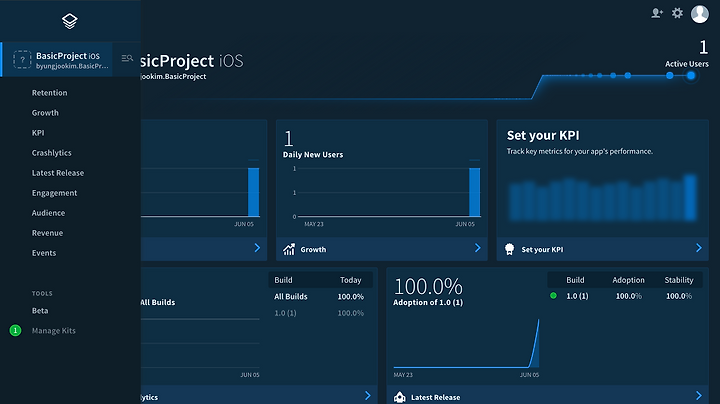Open Audience in the sidebar
This screenshot has height=404, width=720.
pyautogui.click(x=48, y=213)
